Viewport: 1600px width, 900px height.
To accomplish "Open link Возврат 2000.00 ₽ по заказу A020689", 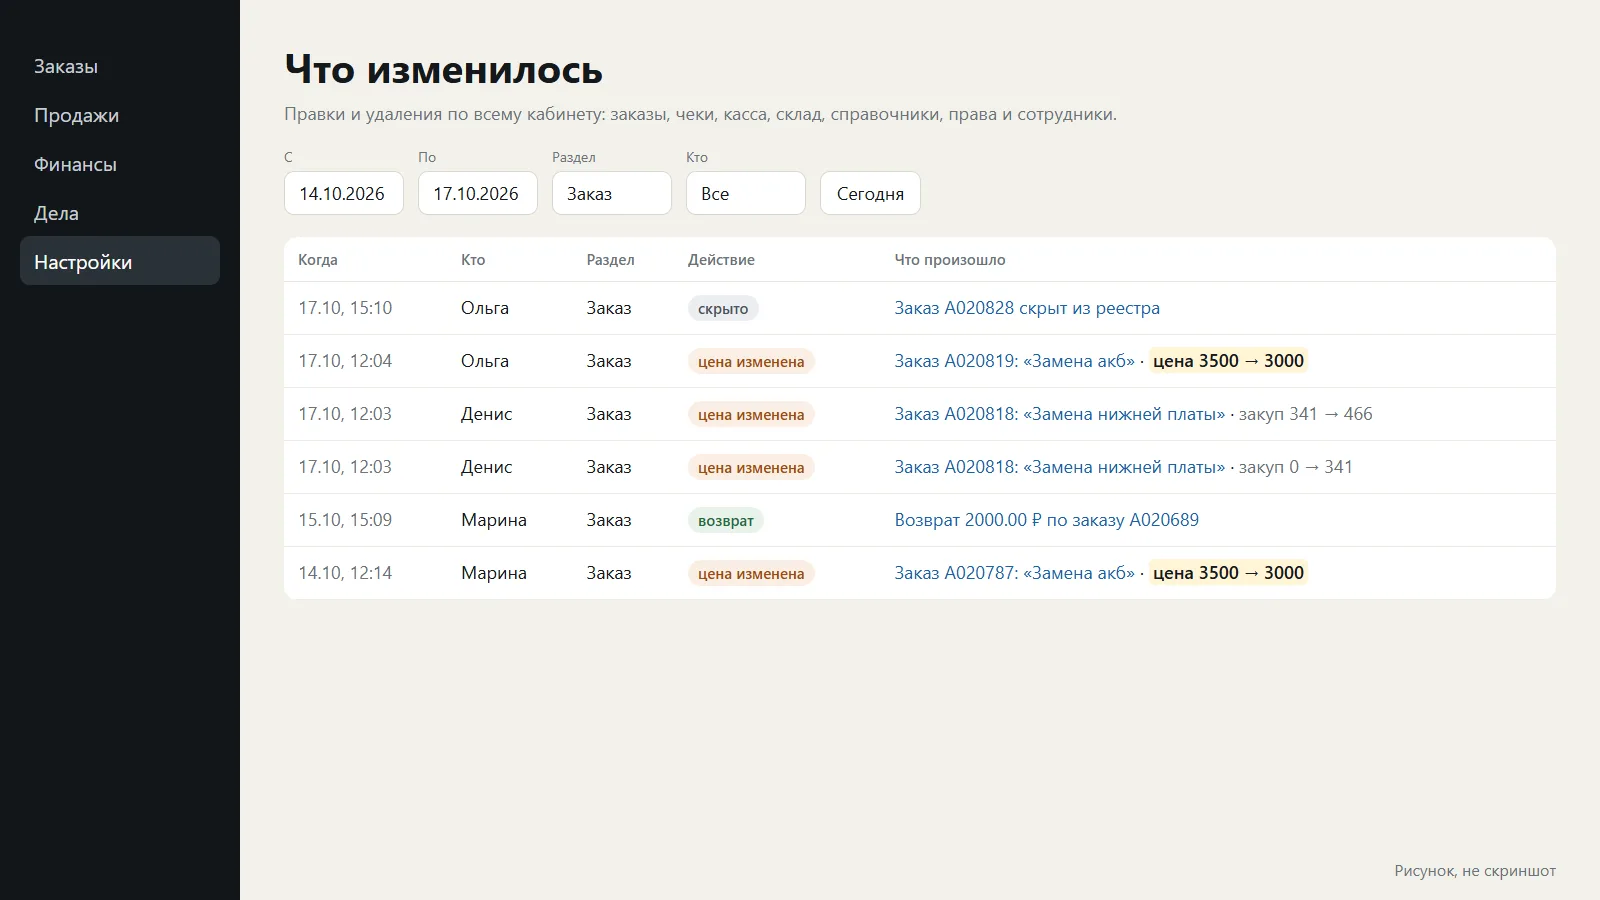I will [1046, 520].
